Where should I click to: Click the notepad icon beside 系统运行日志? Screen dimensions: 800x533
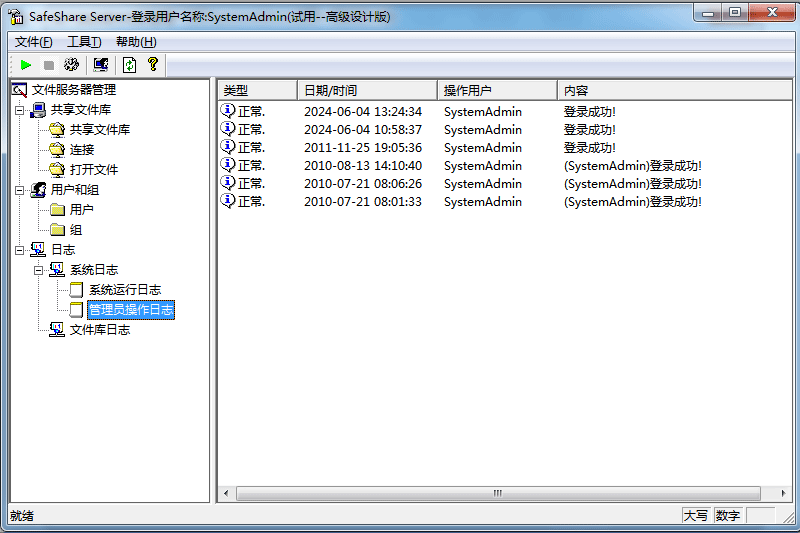click(77, 290)
